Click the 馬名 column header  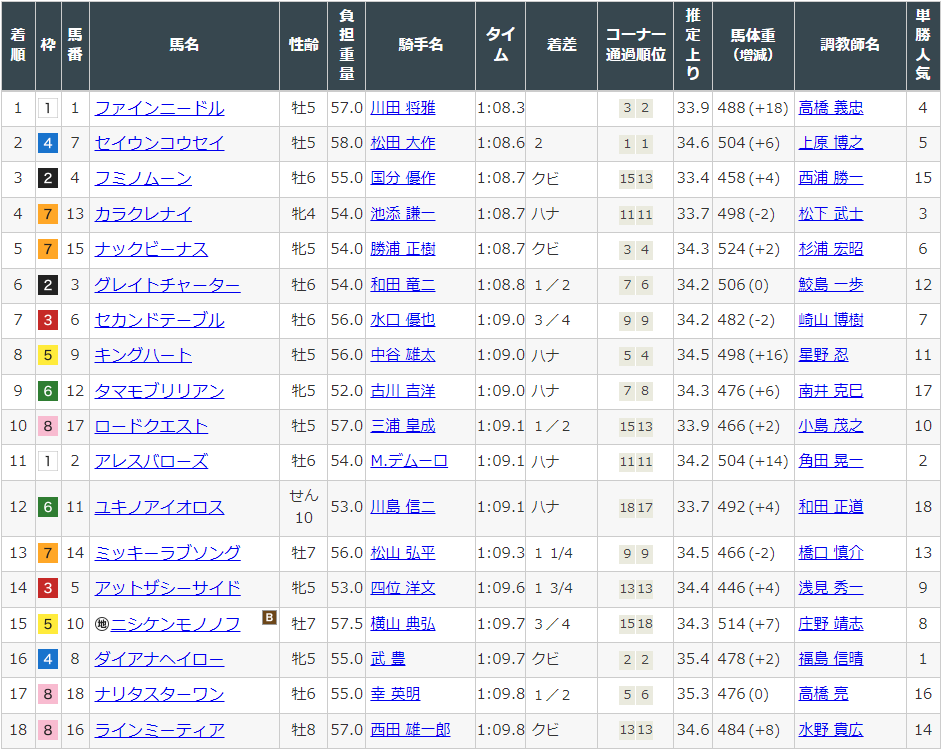(x=184, y=45)
